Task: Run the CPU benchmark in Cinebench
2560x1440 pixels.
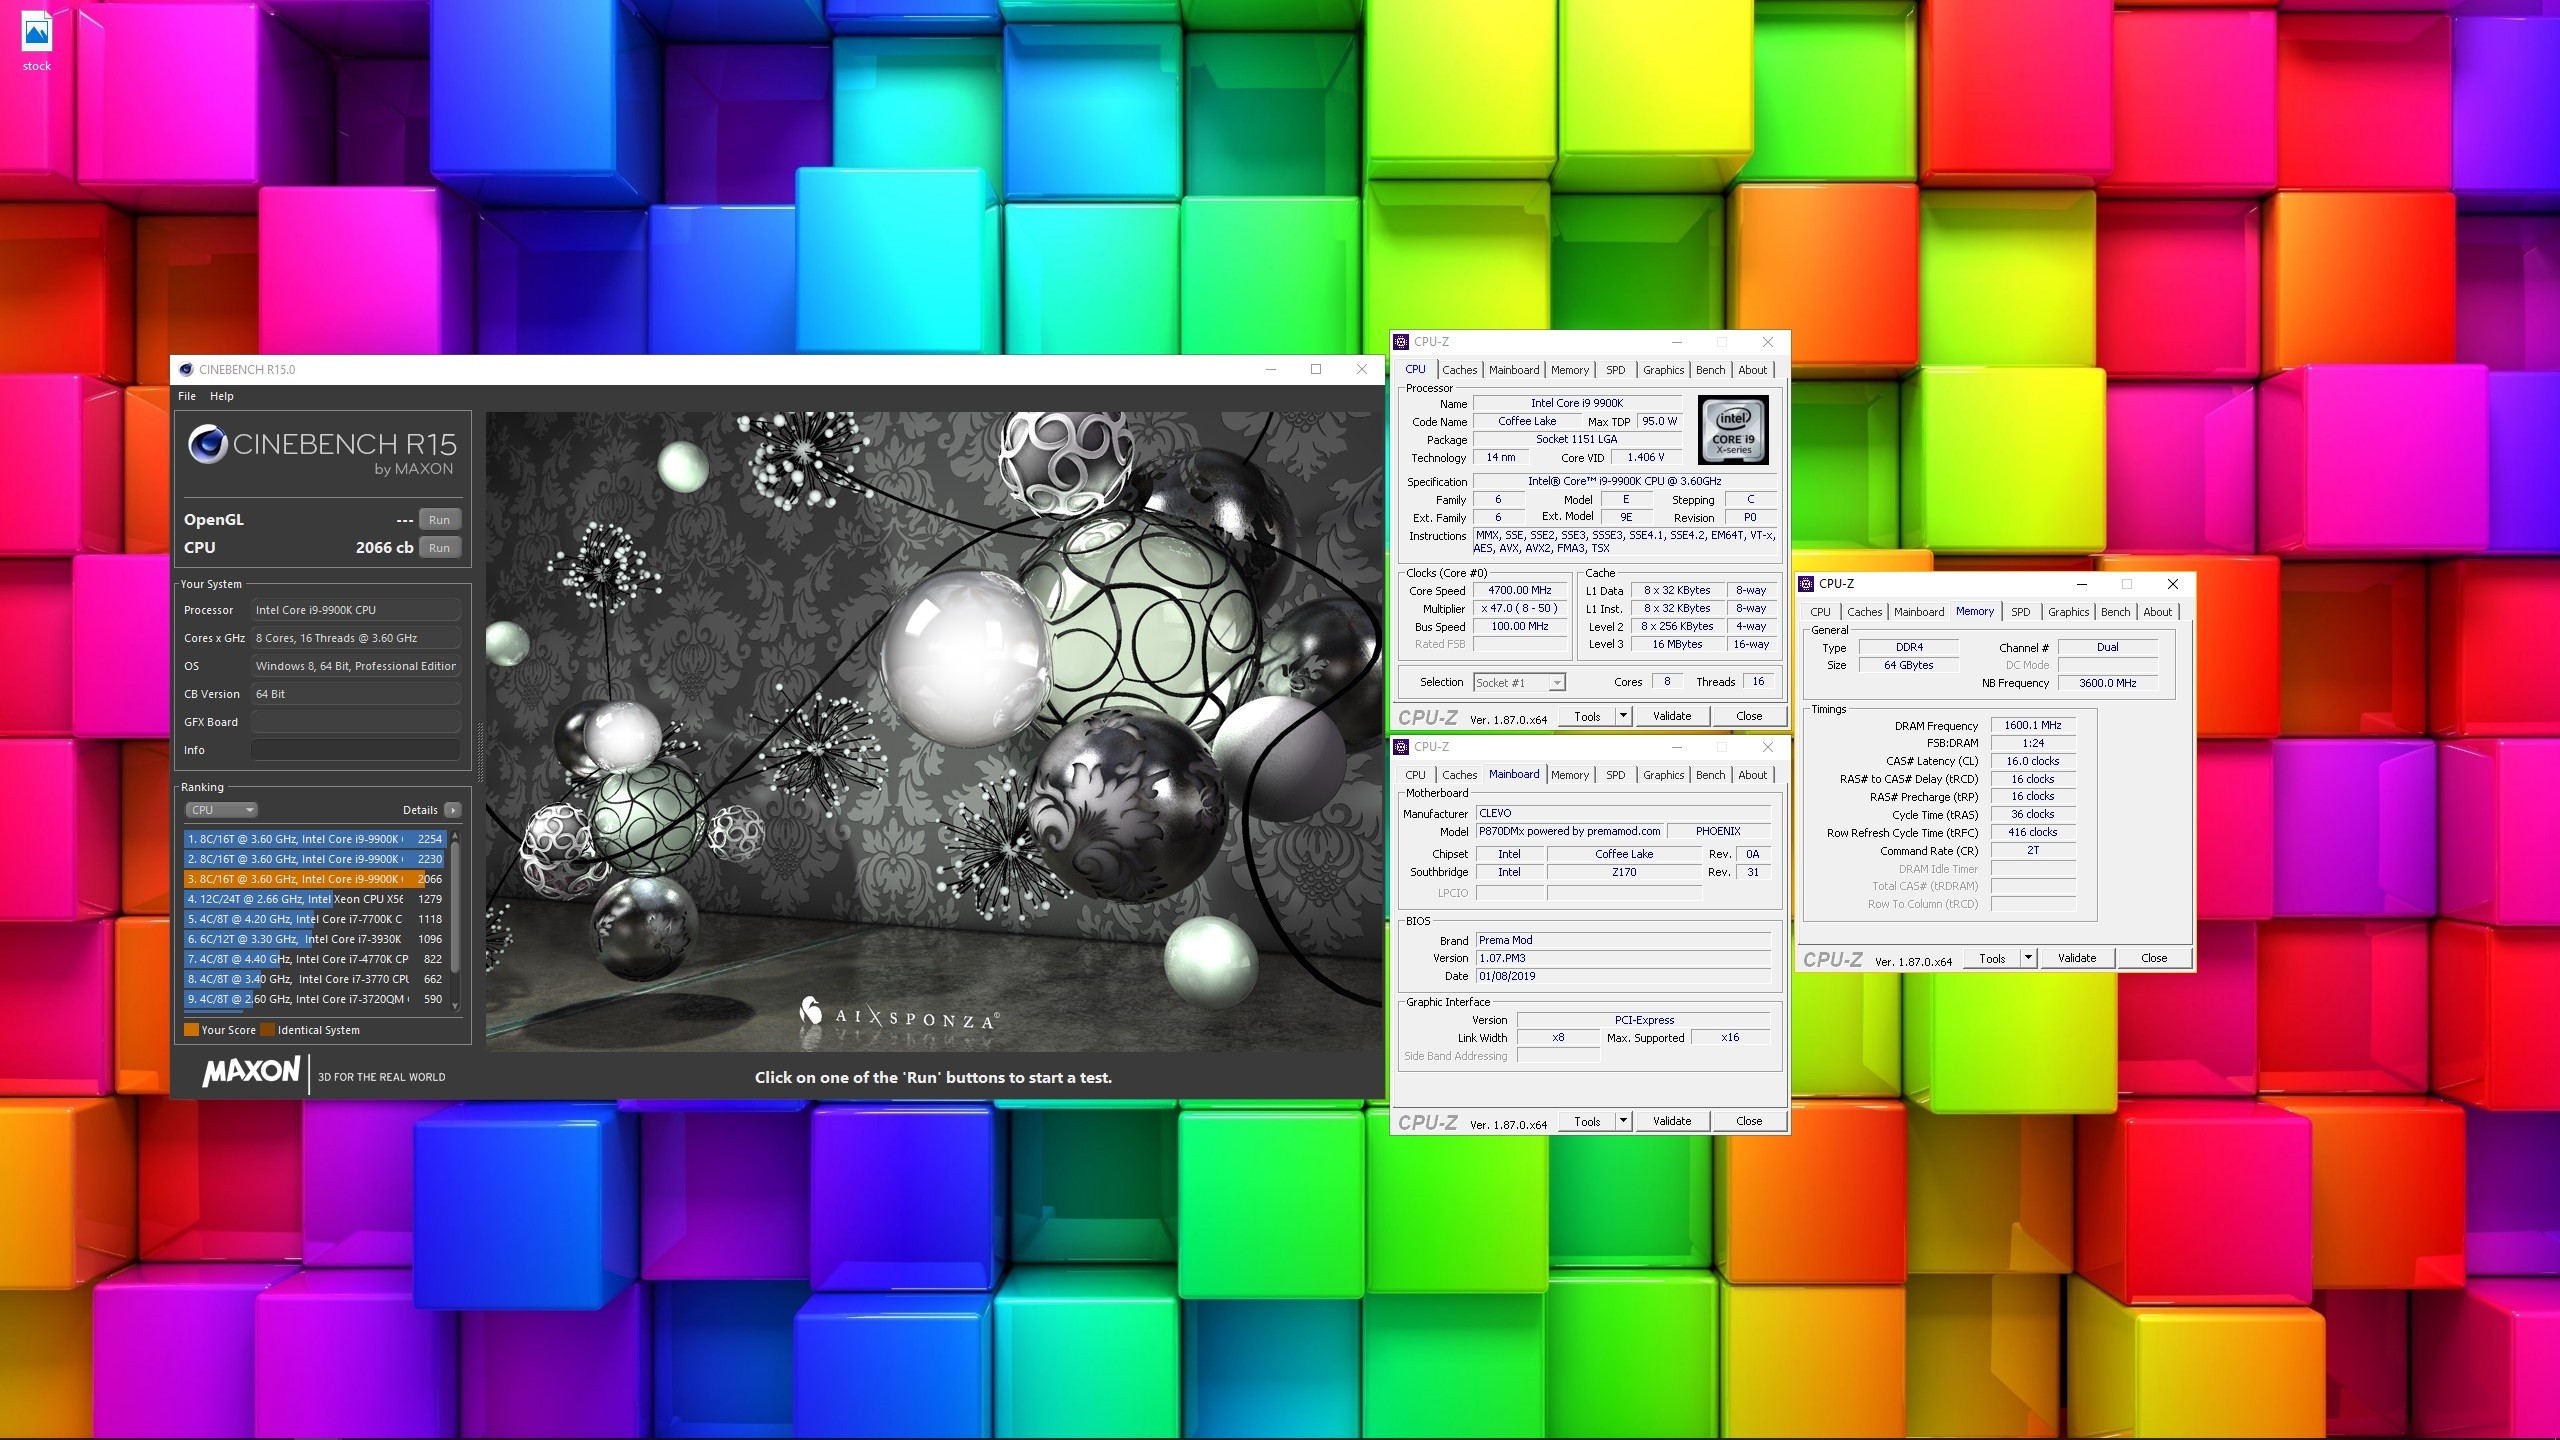Action: point(440,548)
